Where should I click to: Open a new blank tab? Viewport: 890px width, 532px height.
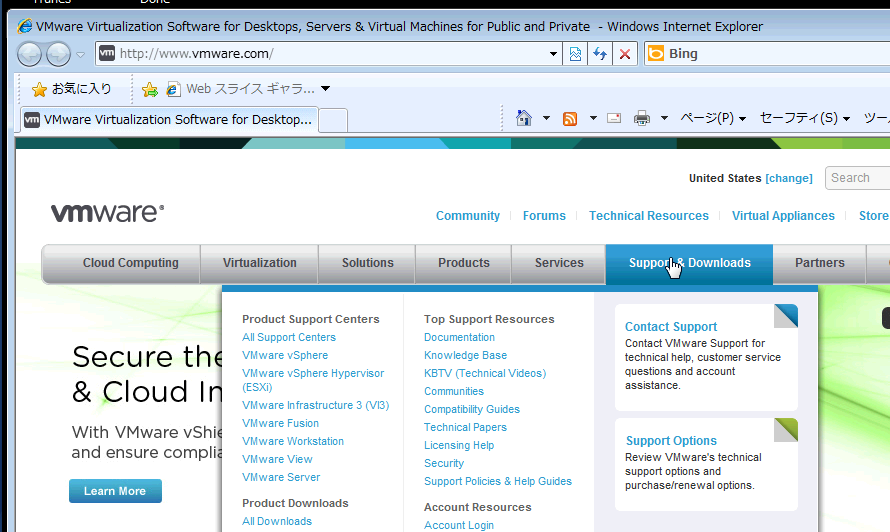pyautogui.click(x=333, y=120)
